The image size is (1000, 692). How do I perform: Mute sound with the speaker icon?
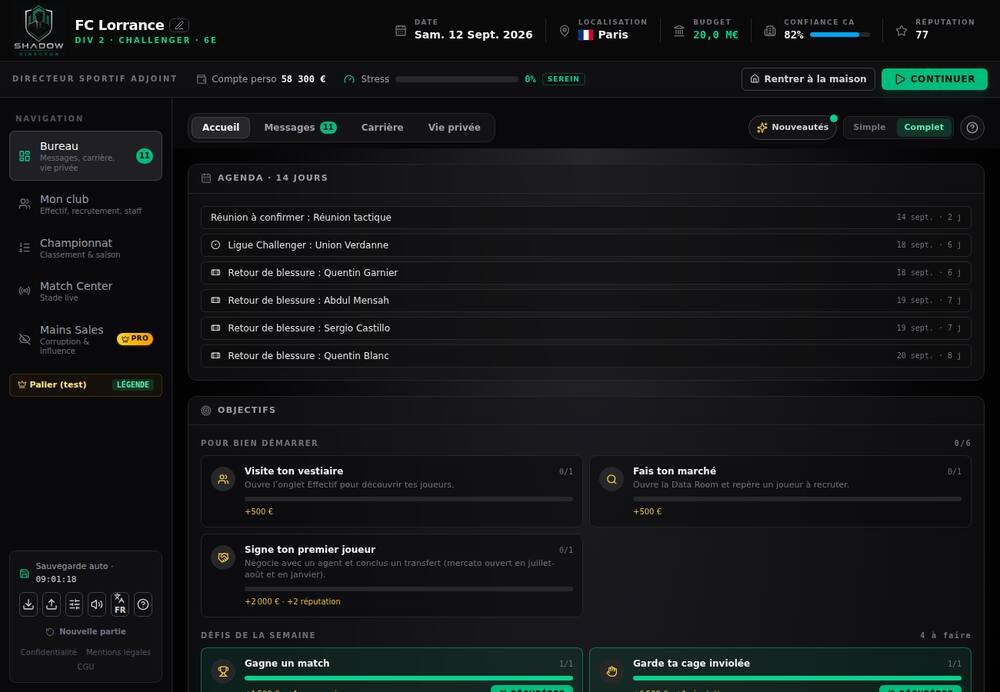(97, 605)
